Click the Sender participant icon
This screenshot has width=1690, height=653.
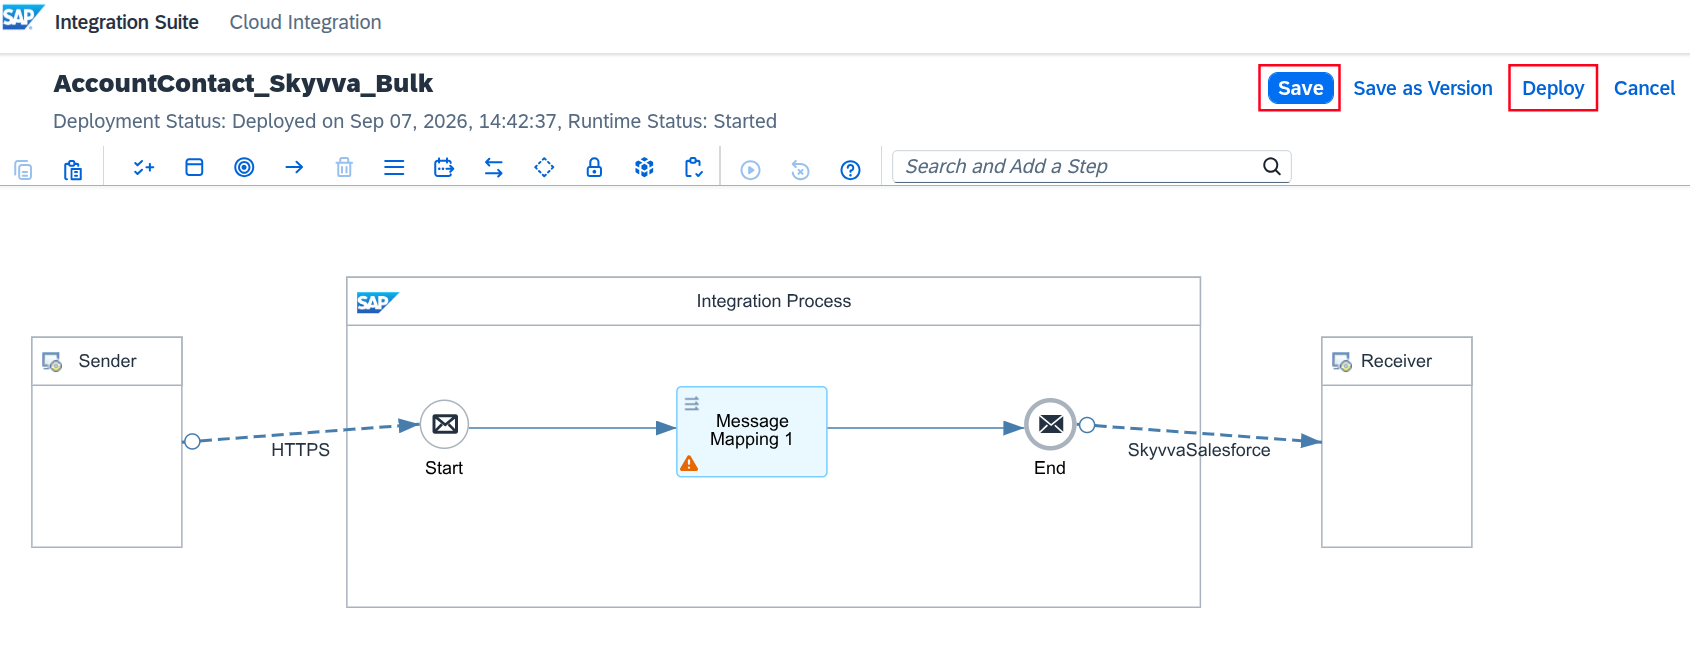point(52,362)
